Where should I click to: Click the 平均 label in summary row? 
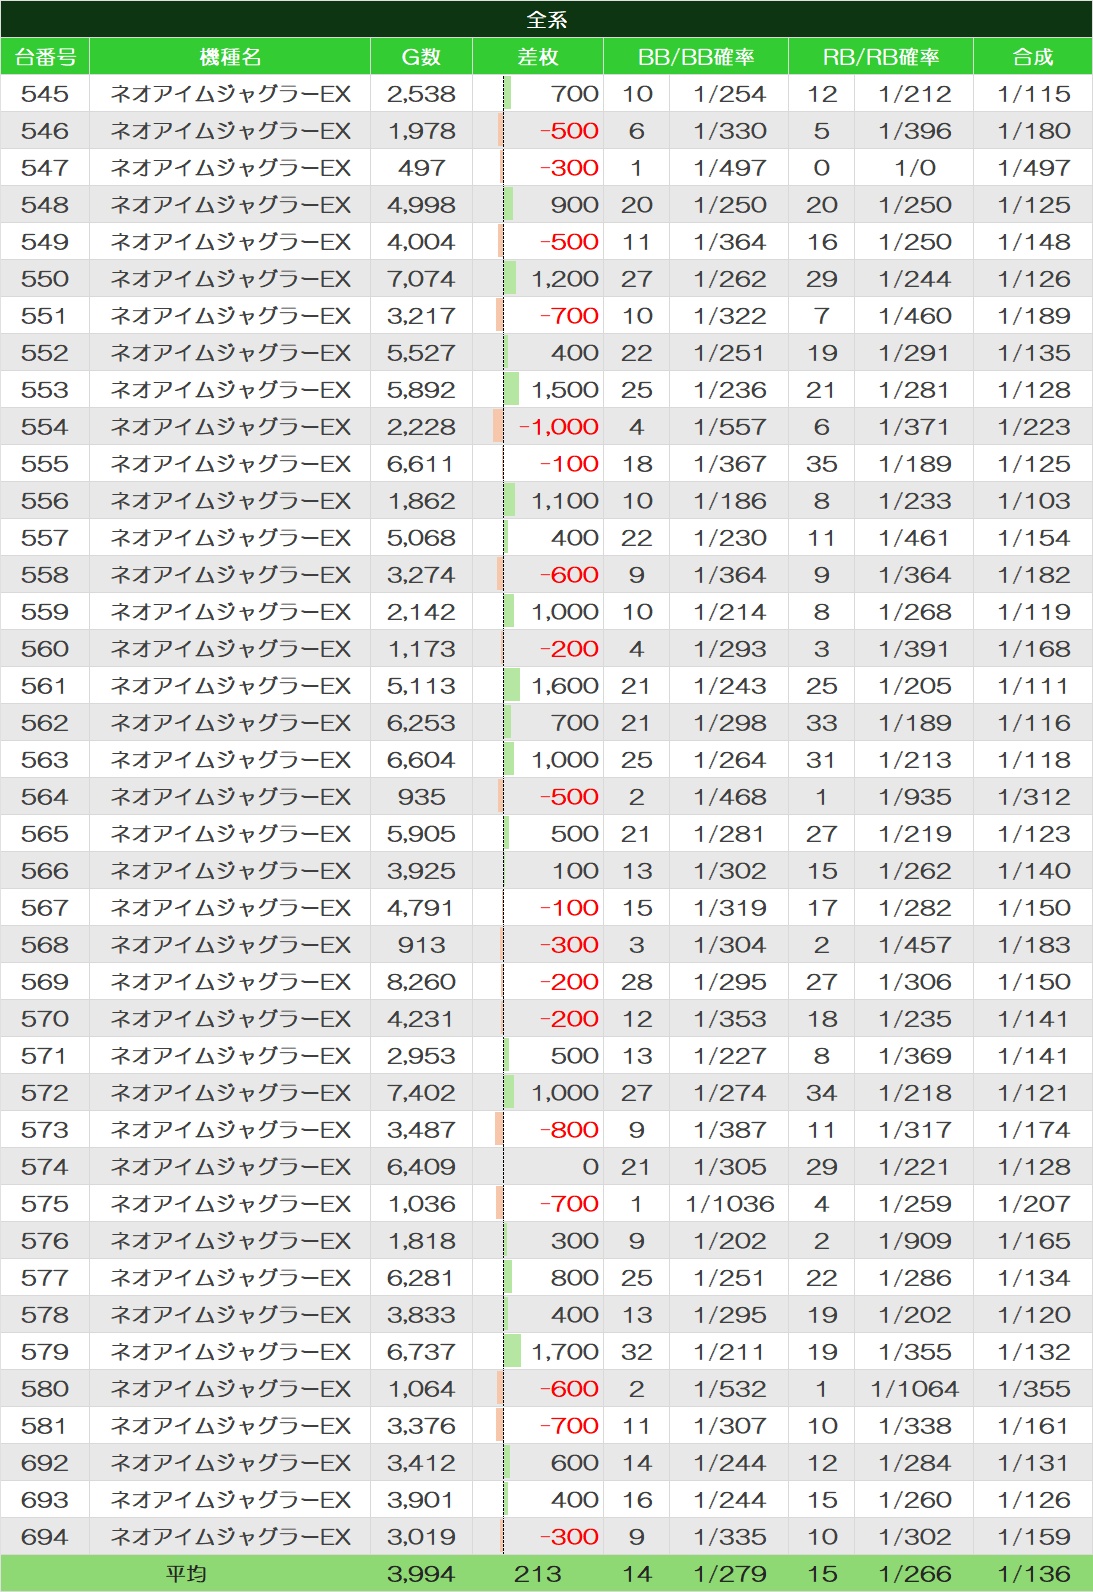186,1574
